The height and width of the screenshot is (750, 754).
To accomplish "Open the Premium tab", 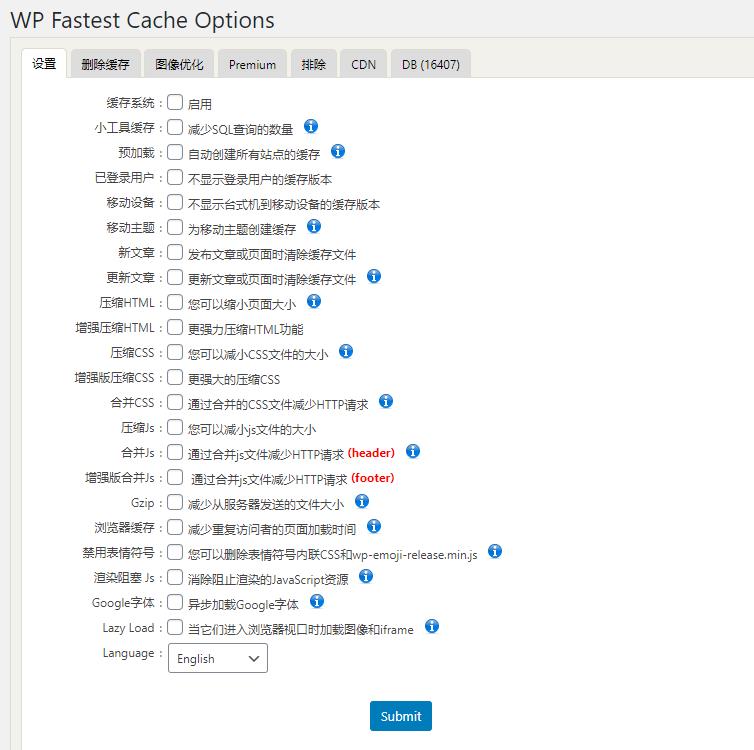I will click(252, 64).
